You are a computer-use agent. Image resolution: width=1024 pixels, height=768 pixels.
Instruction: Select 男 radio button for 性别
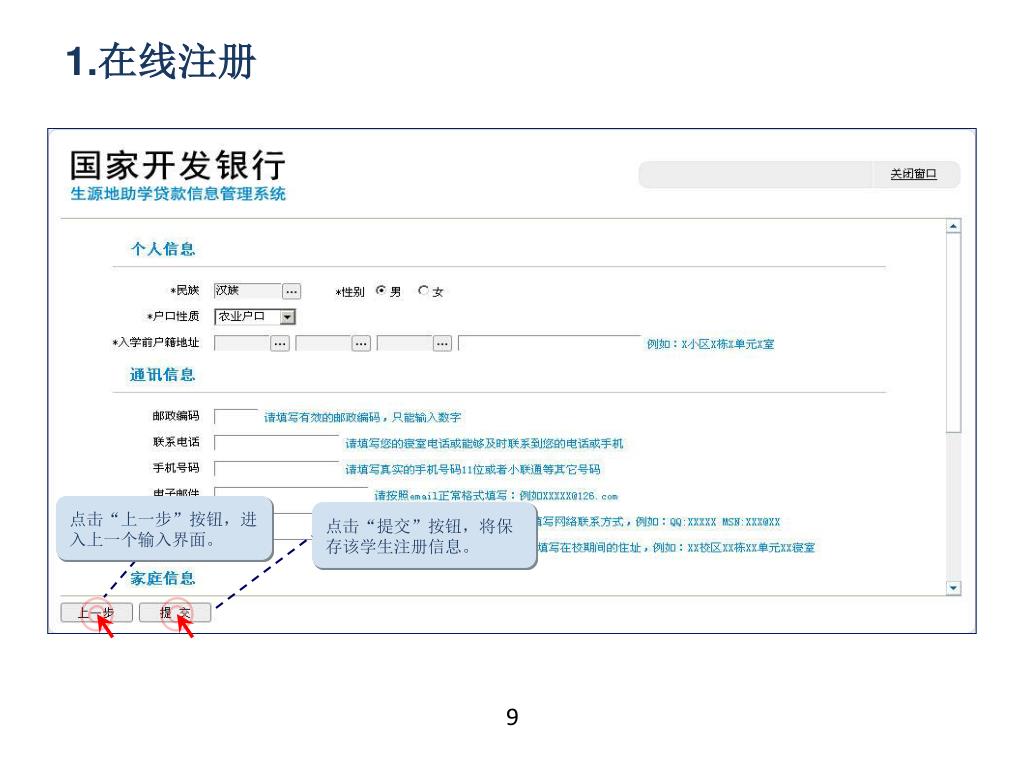pos(380,292)
